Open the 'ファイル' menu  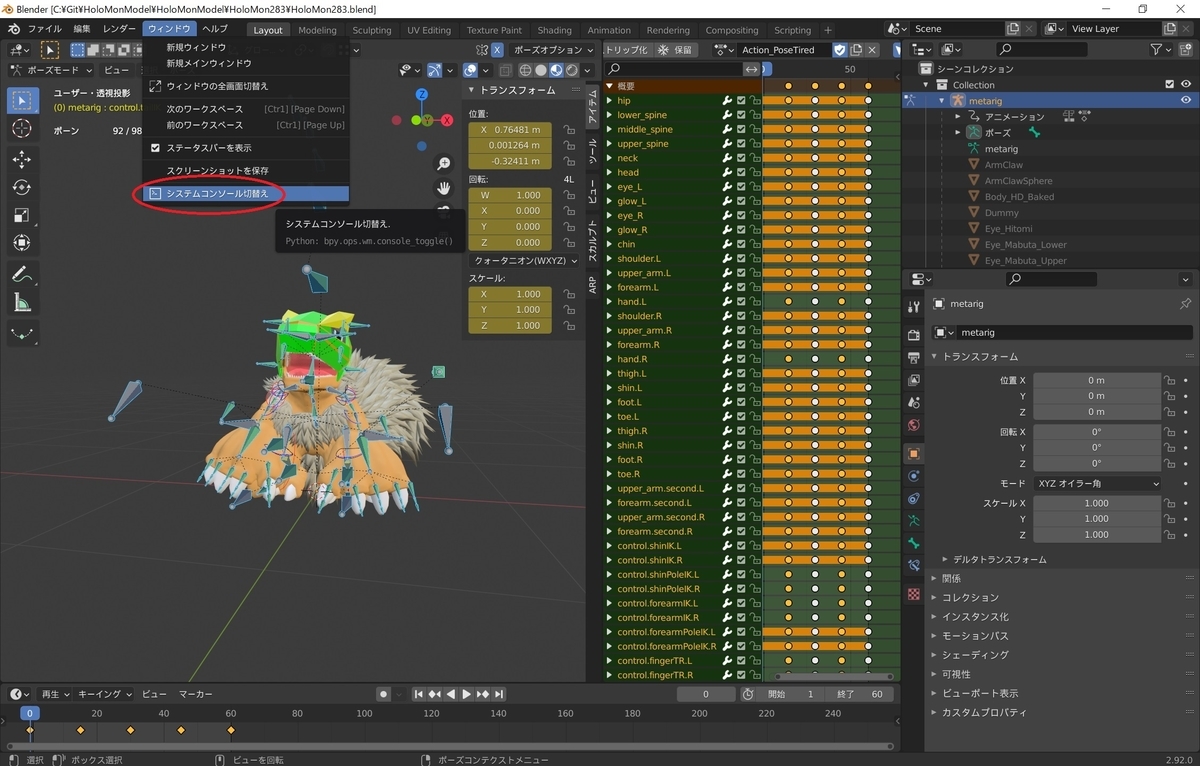pyautogui.click(x=45, y=29)
